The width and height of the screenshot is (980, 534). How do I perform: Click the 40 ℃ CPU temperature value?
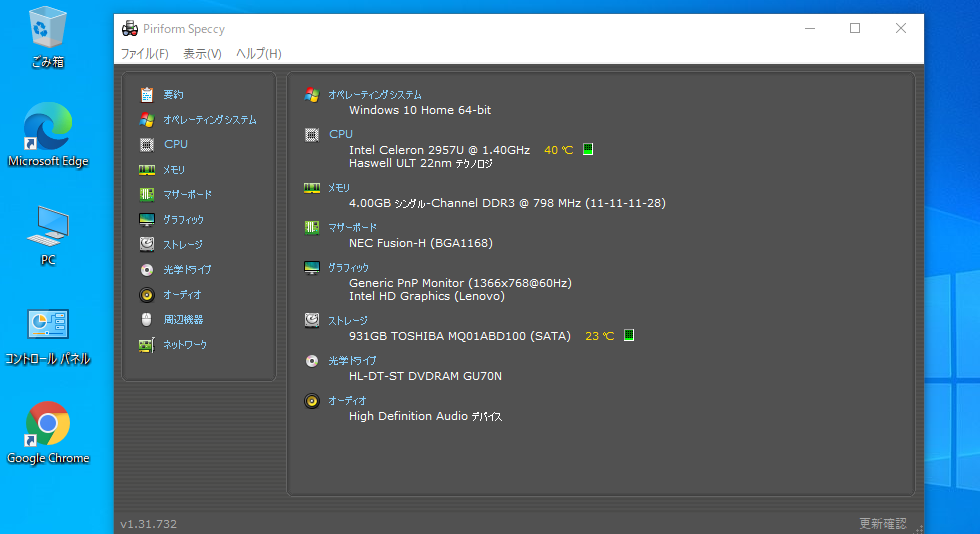point(559,150)
